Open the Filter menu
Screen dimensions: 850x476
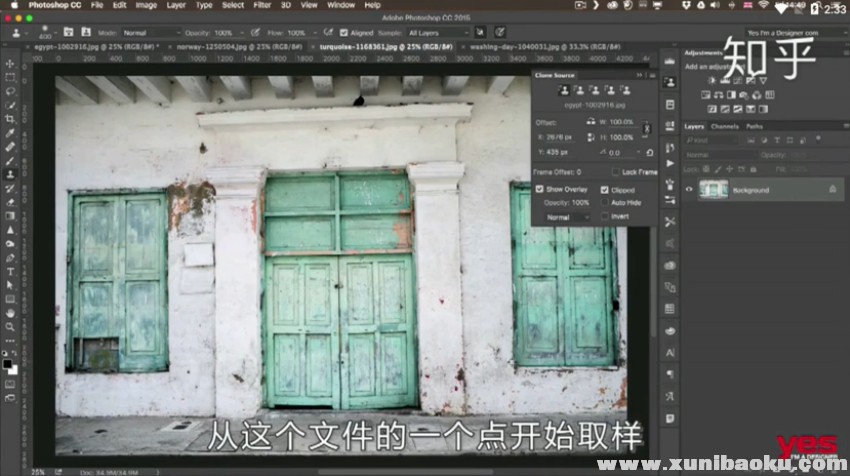(262, 5)
